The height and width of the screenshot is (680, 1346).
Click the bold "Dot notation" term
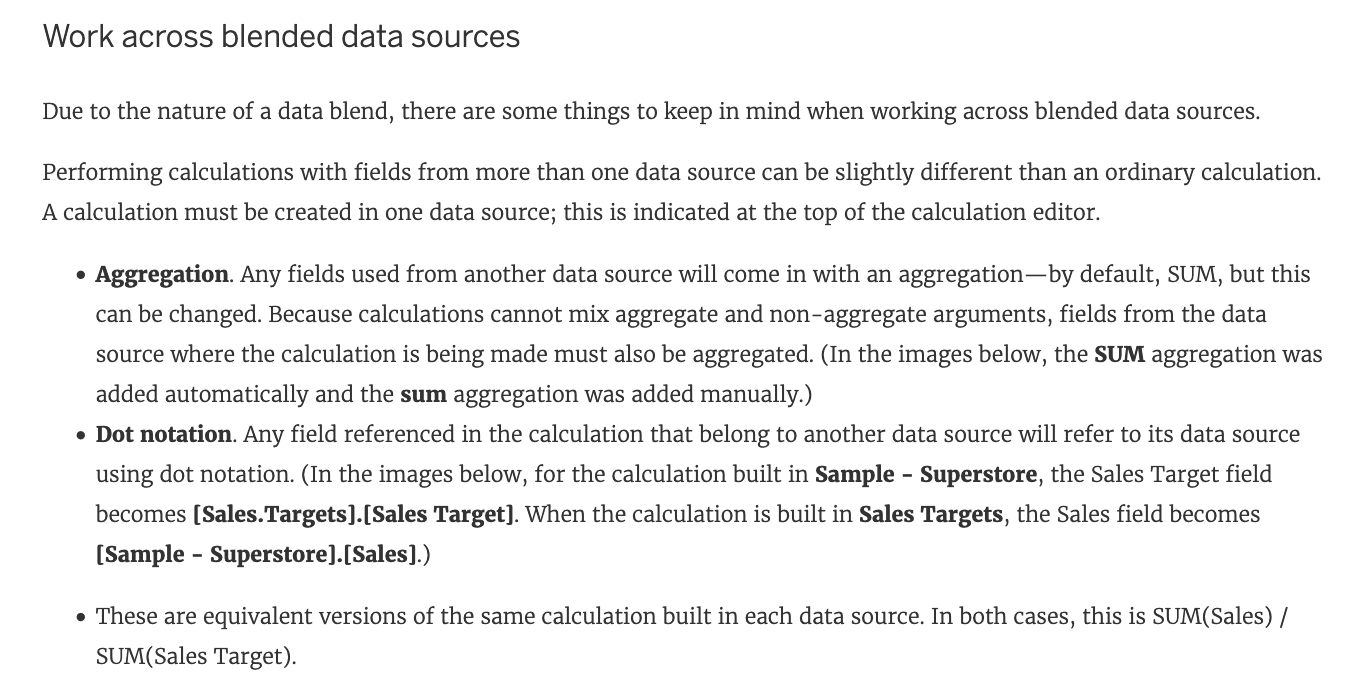[164, 434]
